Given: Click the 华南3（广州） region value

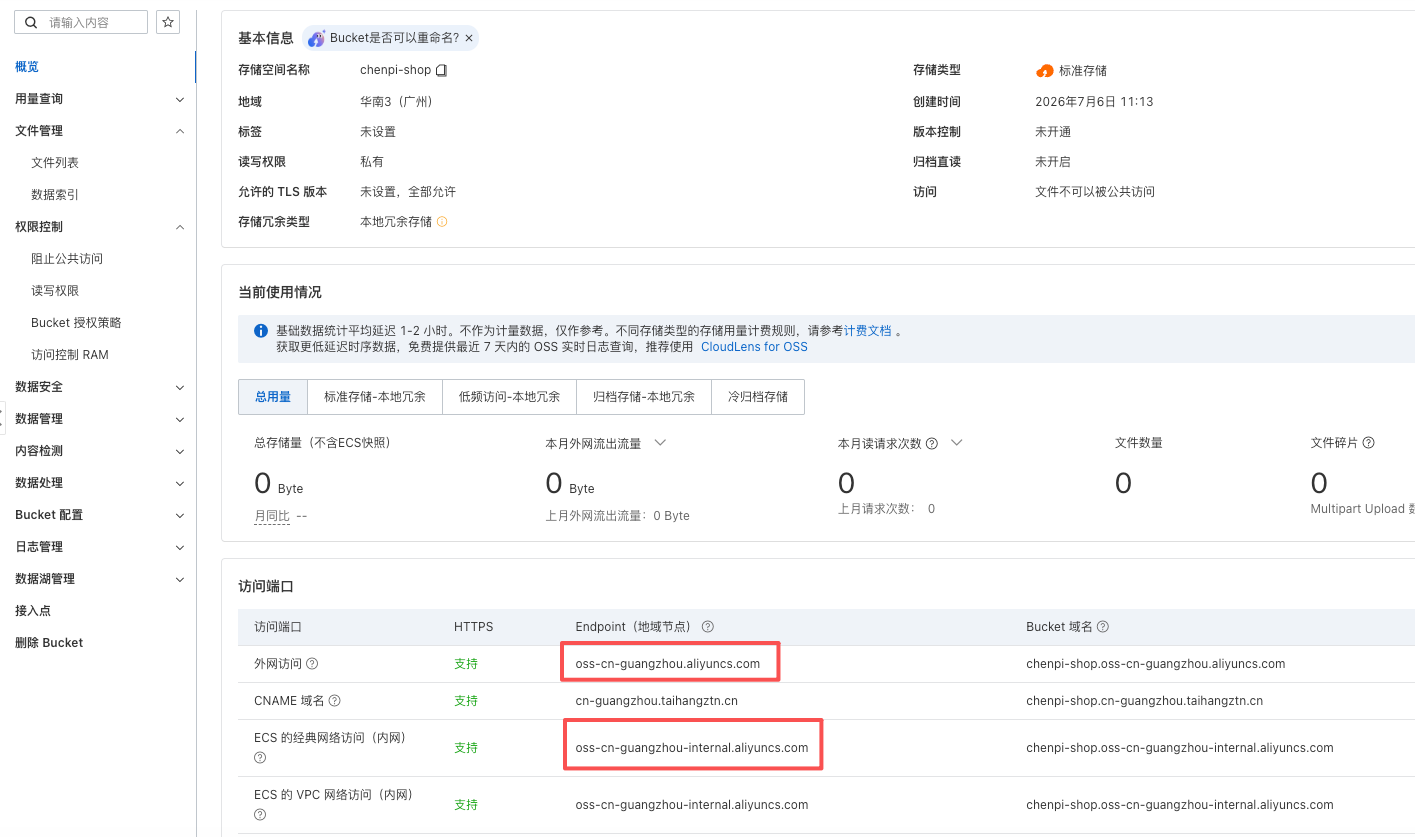Looking at the screenshot, I should click(x=399, y=102).
